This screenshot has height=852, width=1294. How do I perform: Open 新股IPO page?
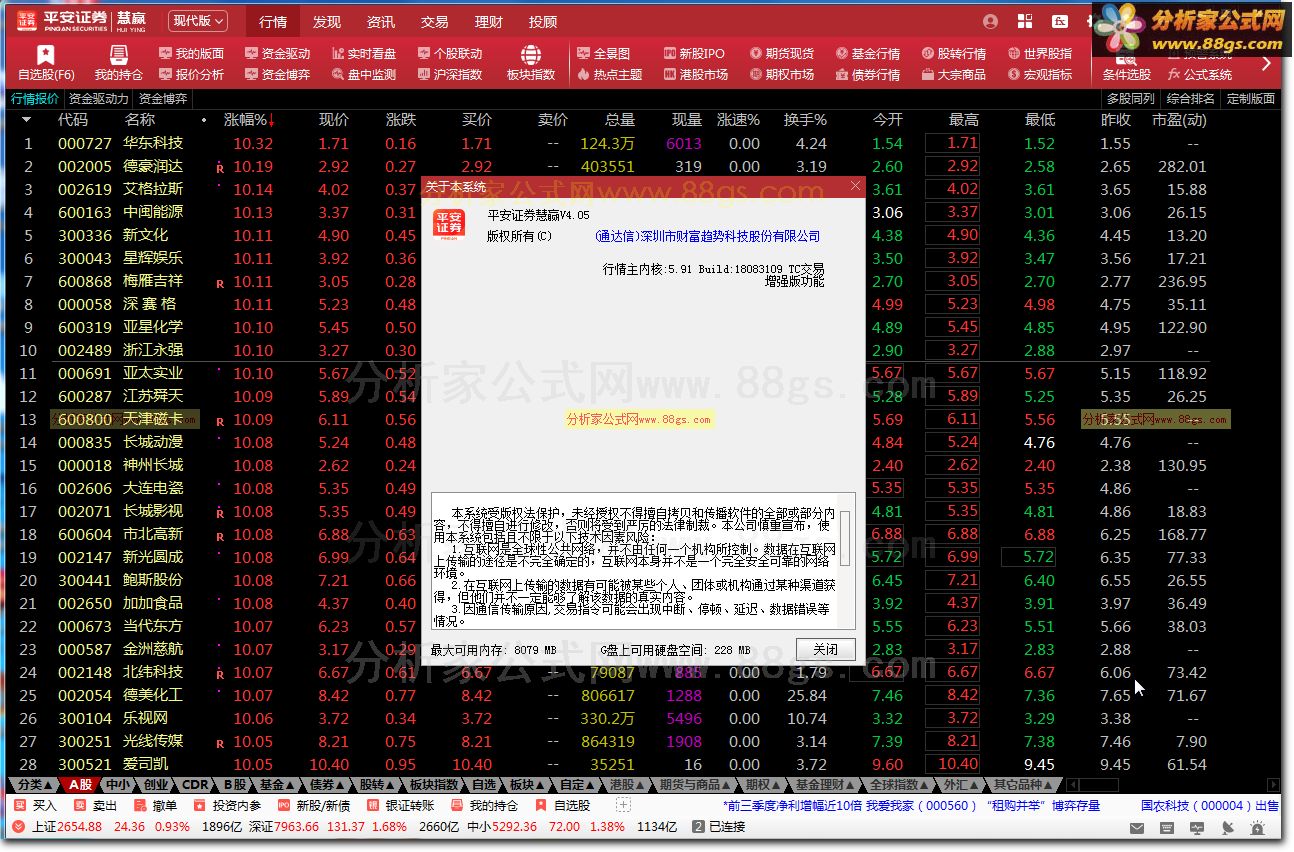tap(694, 53)
